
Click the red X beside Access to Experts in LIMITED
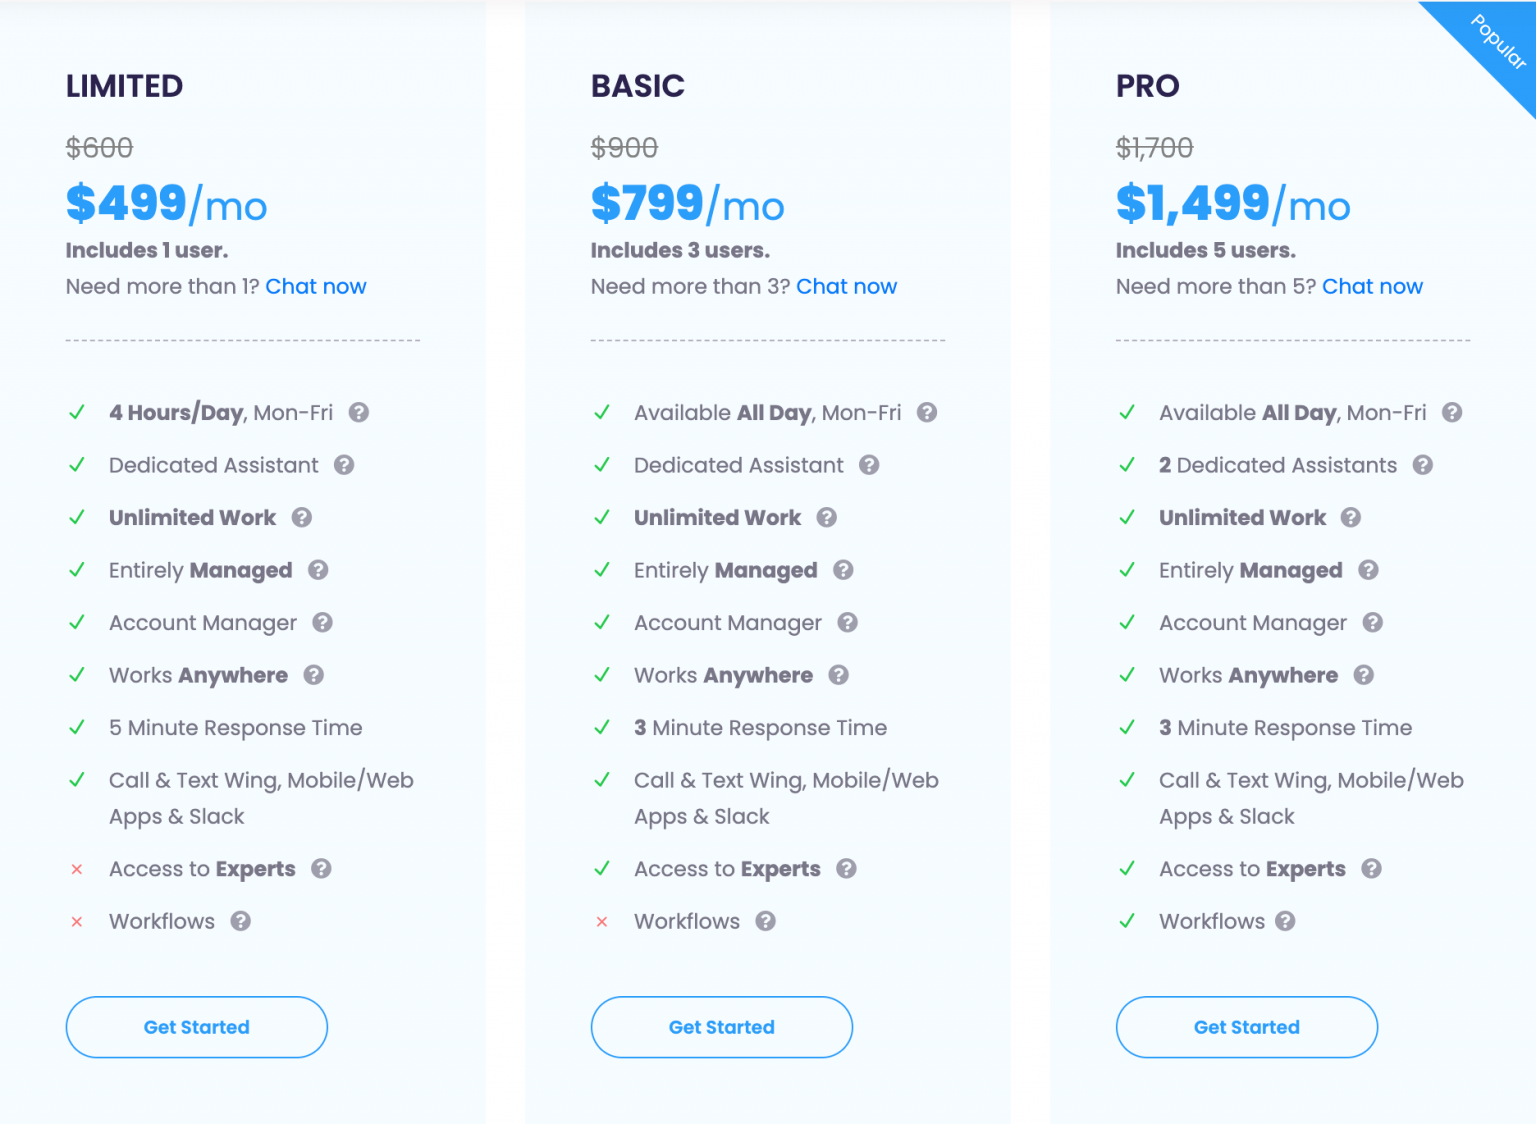pyautogui.click(x=77, y=869)
